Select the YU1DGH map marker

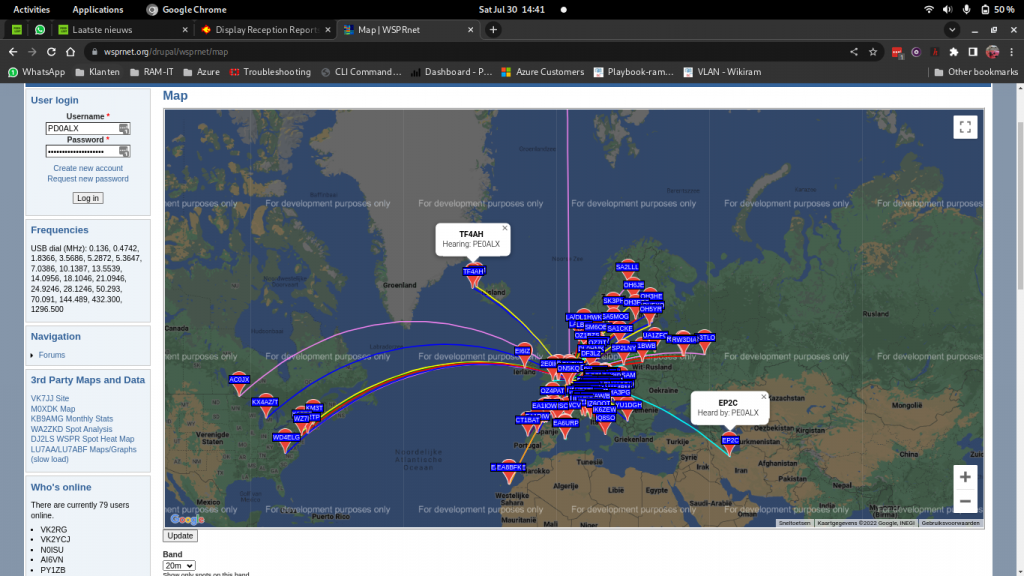627,409
